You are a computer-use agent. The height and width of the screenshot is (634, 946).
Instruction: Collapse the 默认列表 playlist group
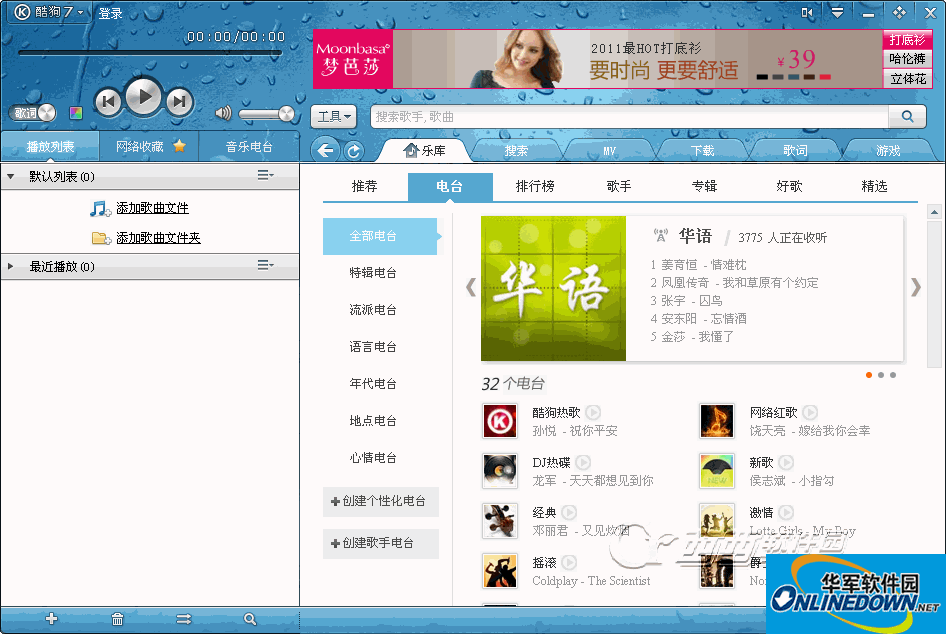11,176
